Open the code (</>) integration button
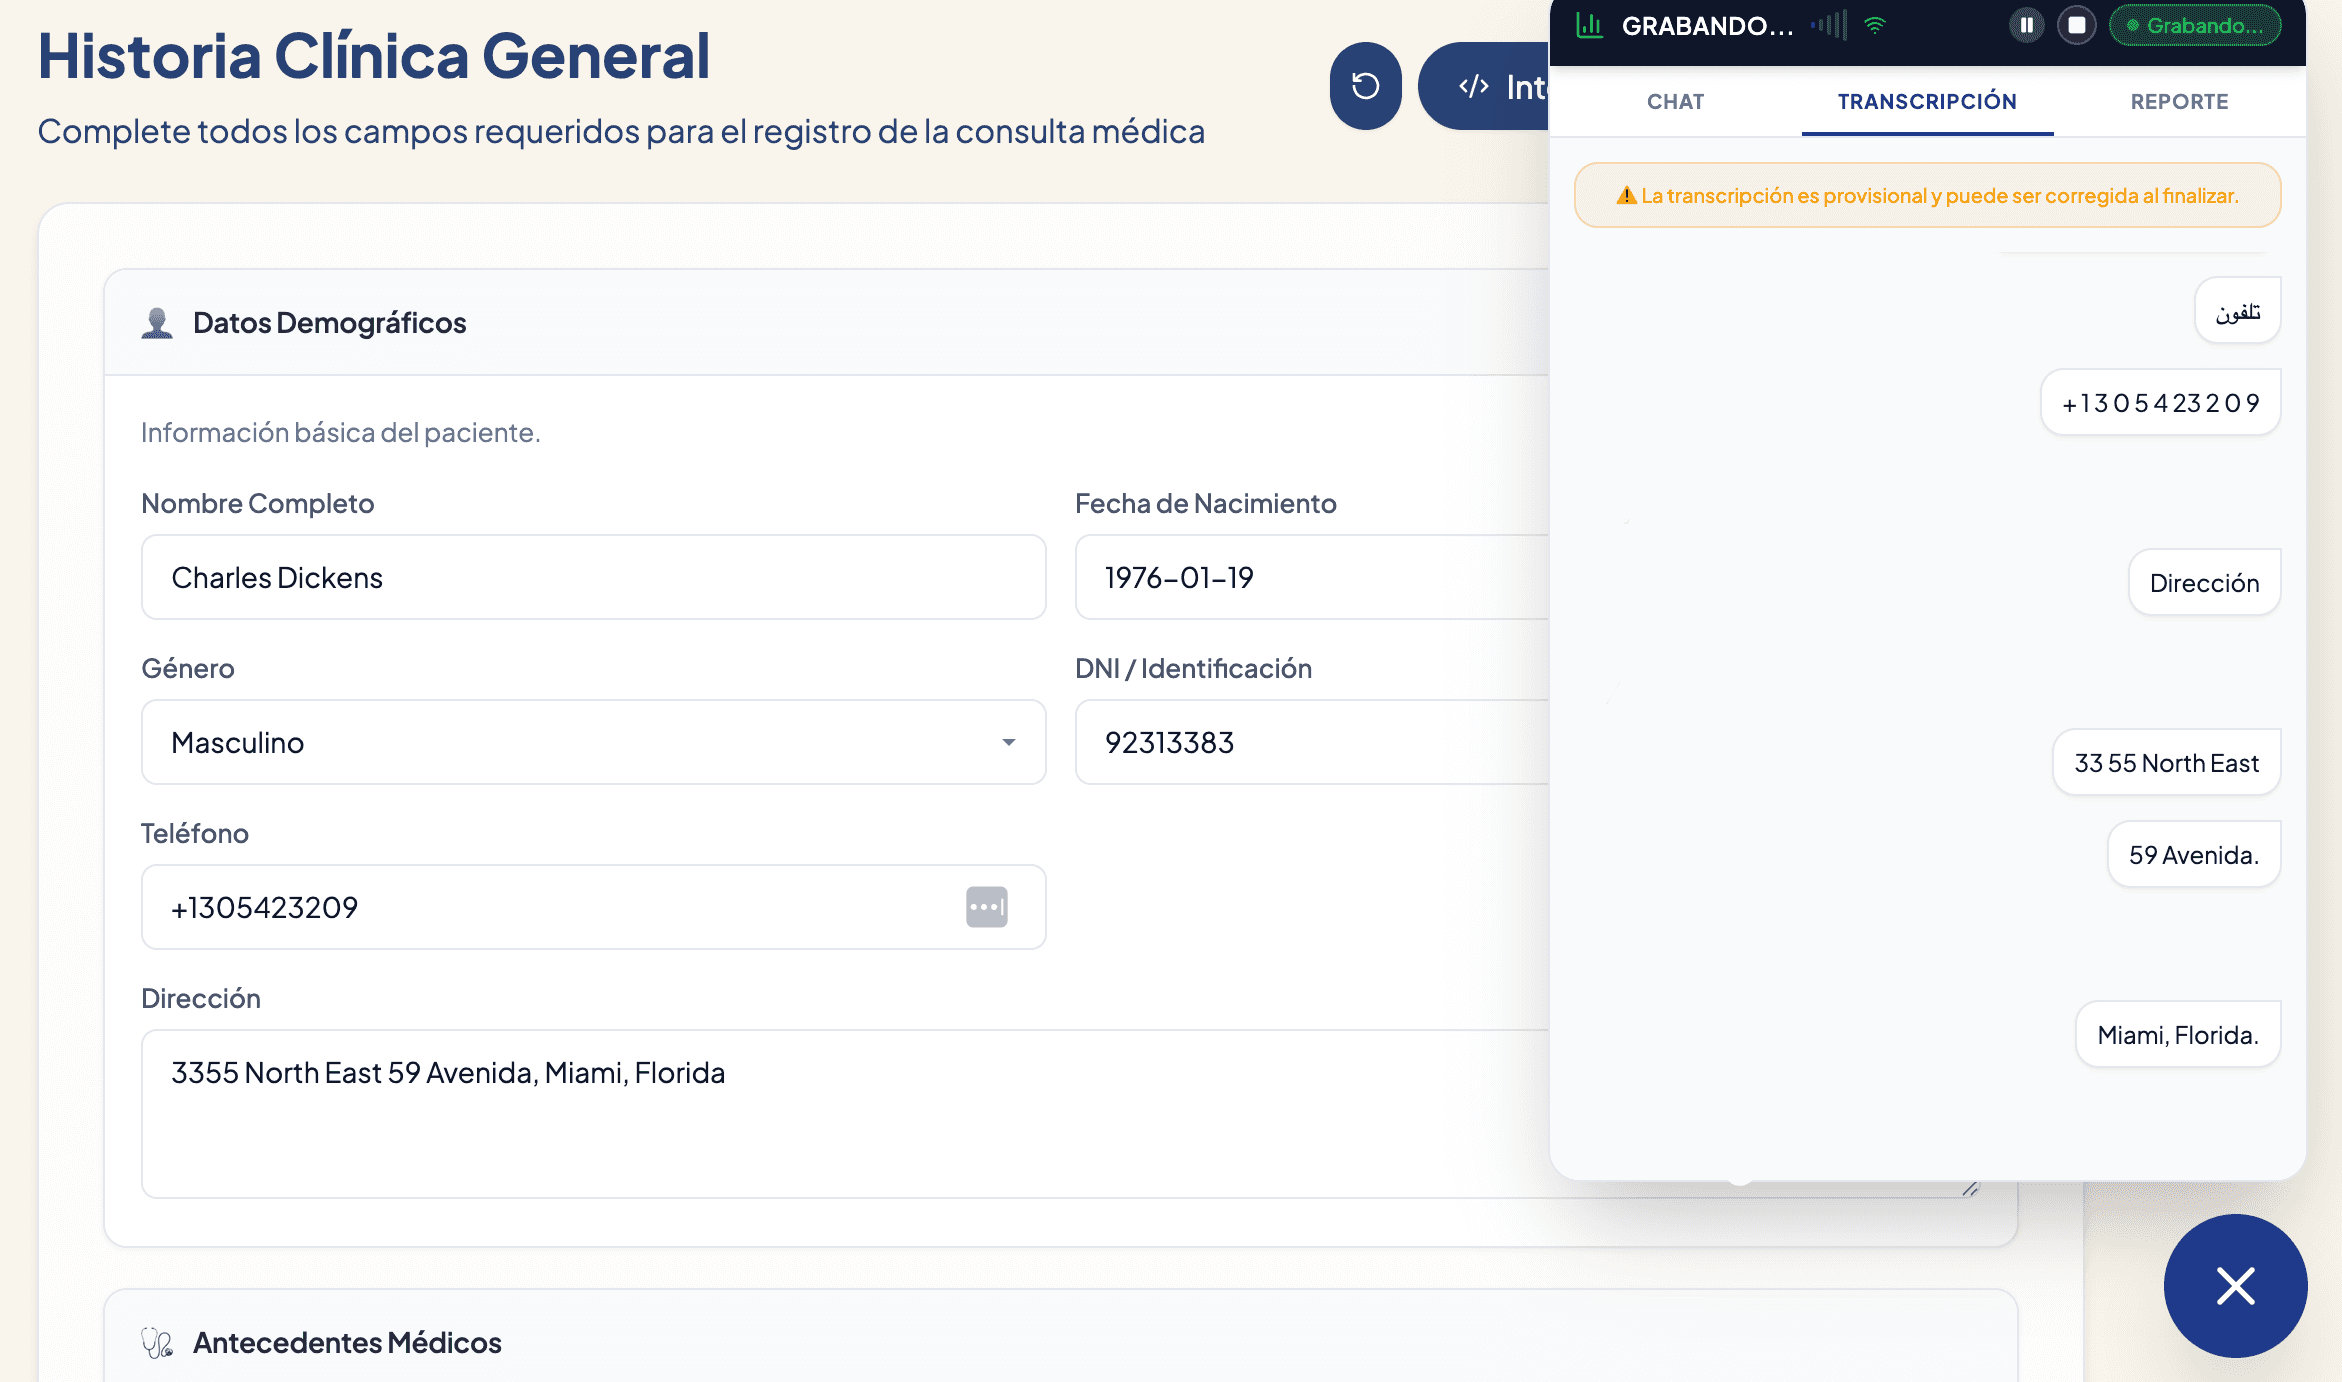The height and width of the screenshot is (1382, 2342). point(1472,86)
